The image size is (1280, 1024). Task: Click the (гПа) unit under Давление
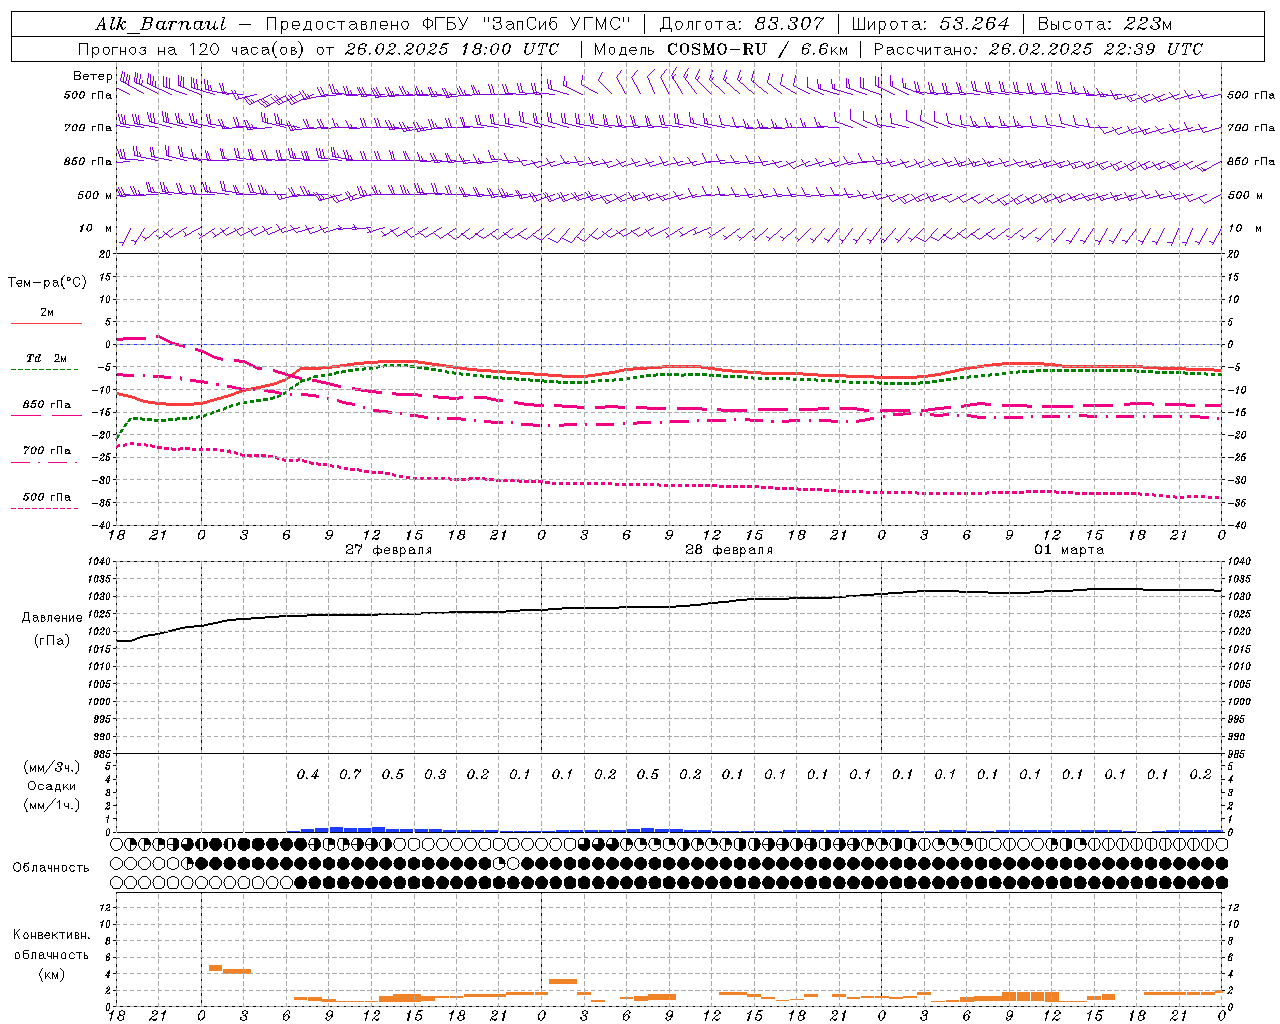52,641
